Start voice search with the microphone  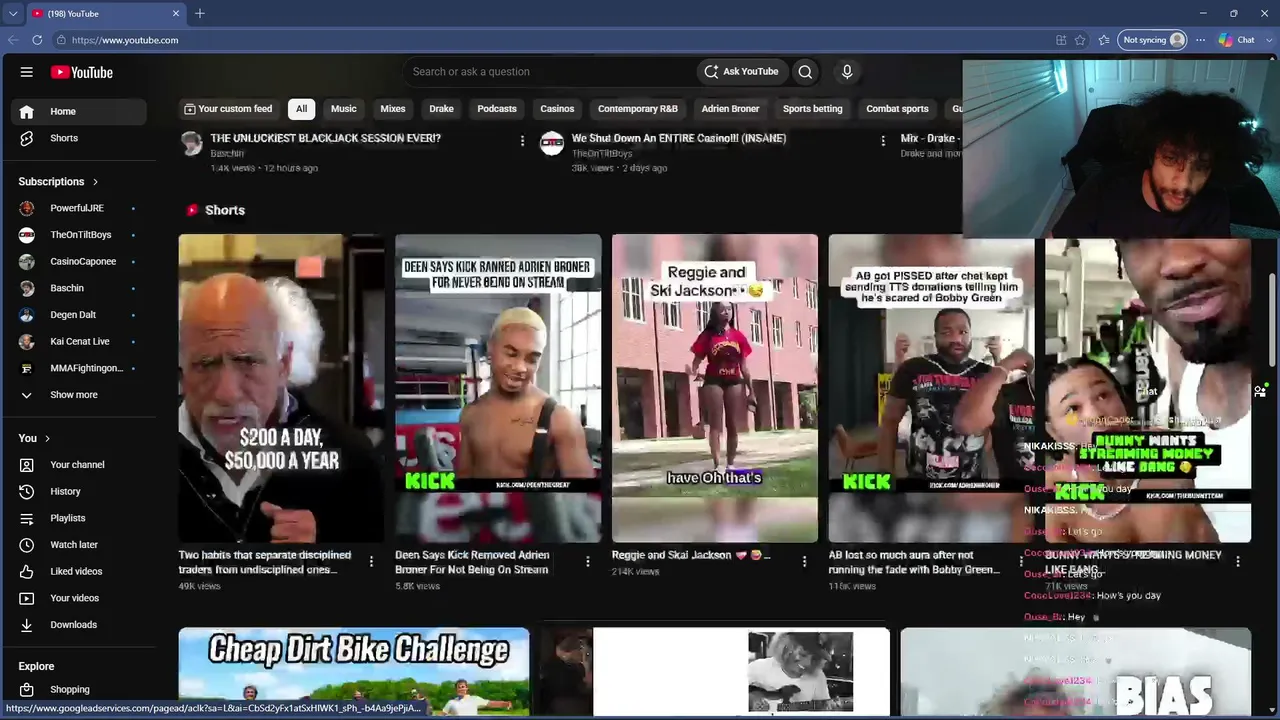point(847,72)
